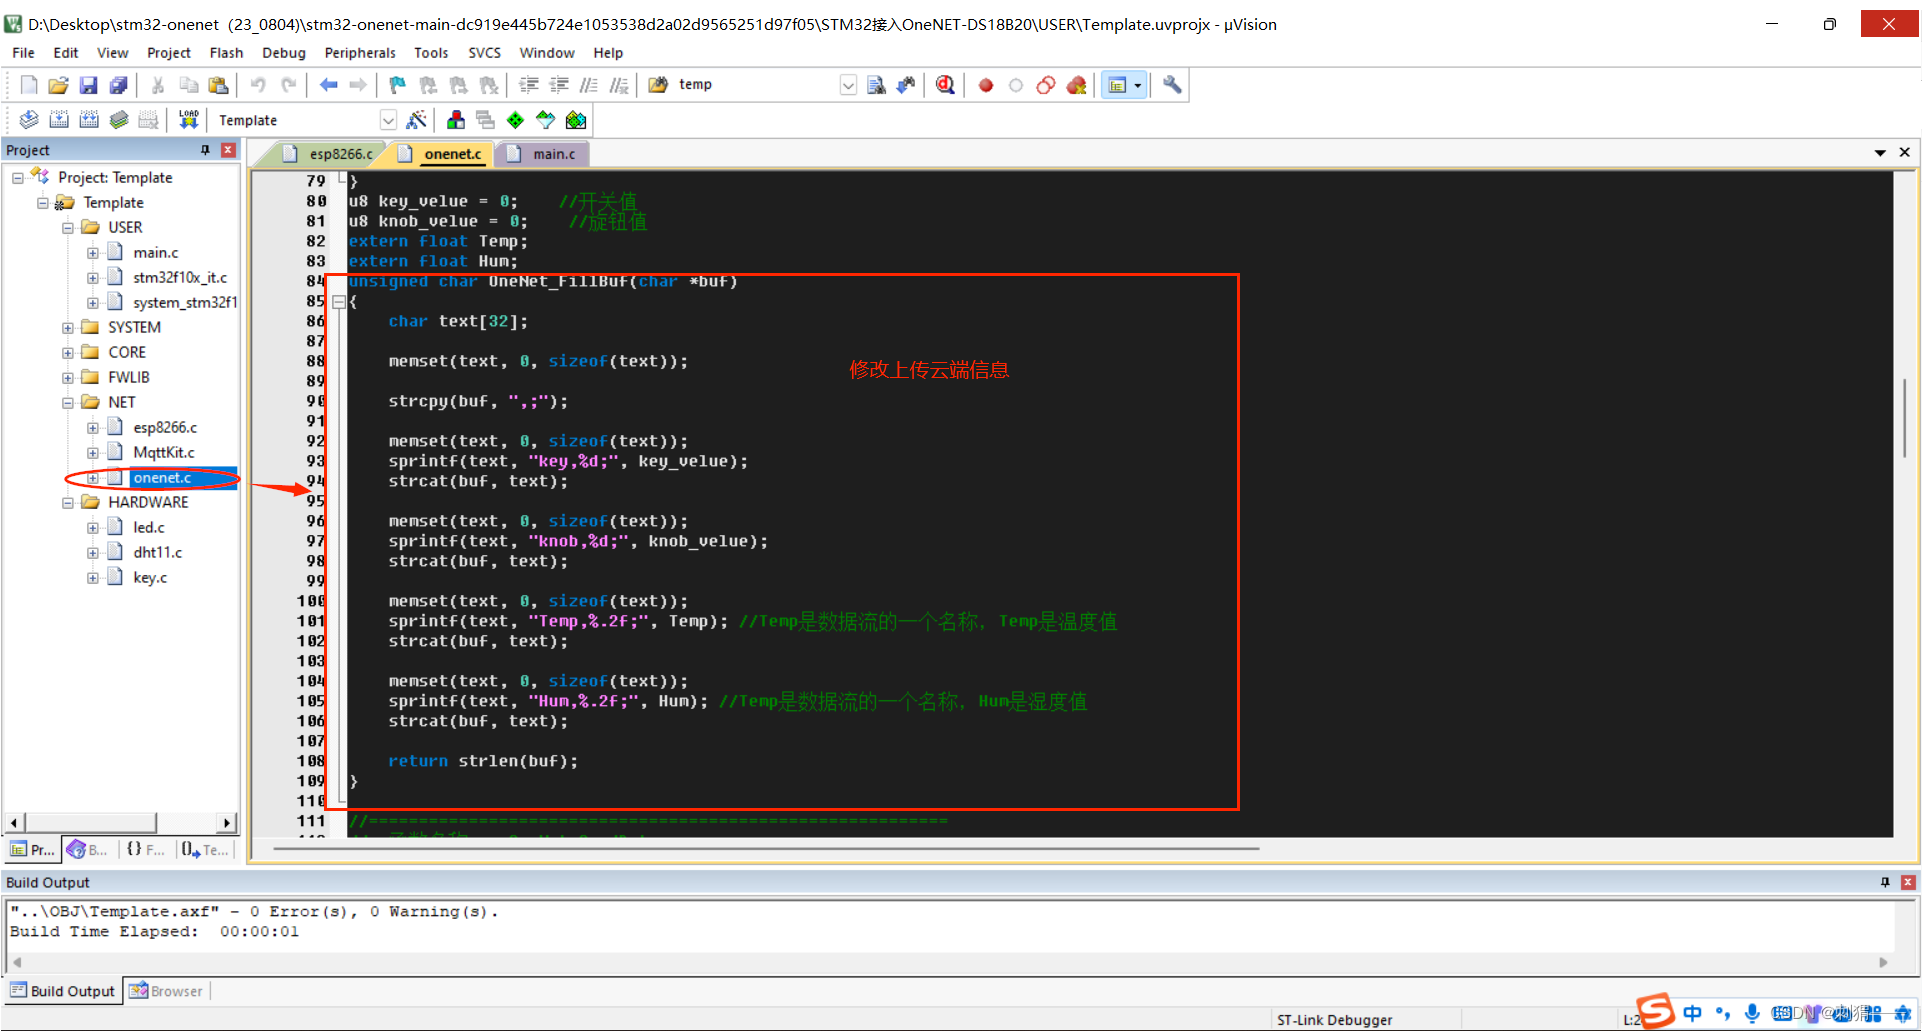The image size is (1922, 1031).
Task: Kill all breakpoints icon
Action: point(1076,85)
